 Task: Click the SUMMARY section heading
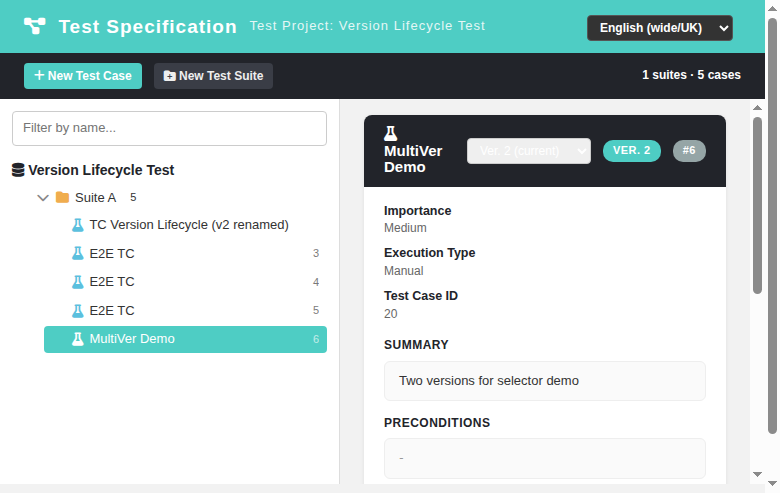coord(416,345)
